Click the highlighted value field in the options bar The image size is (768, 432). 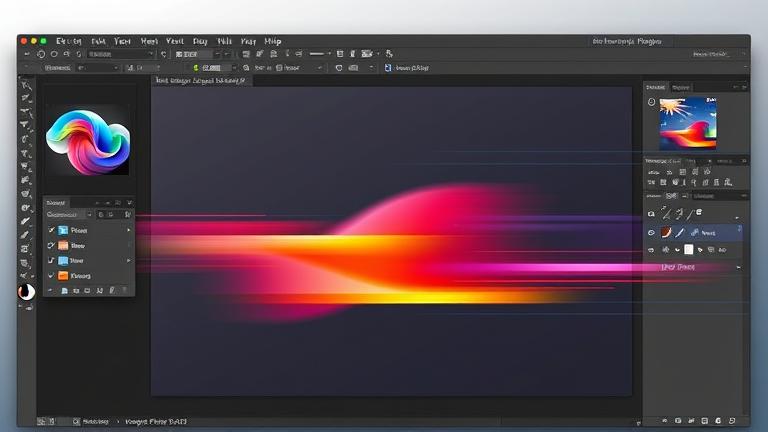click(x=215, y=68)
